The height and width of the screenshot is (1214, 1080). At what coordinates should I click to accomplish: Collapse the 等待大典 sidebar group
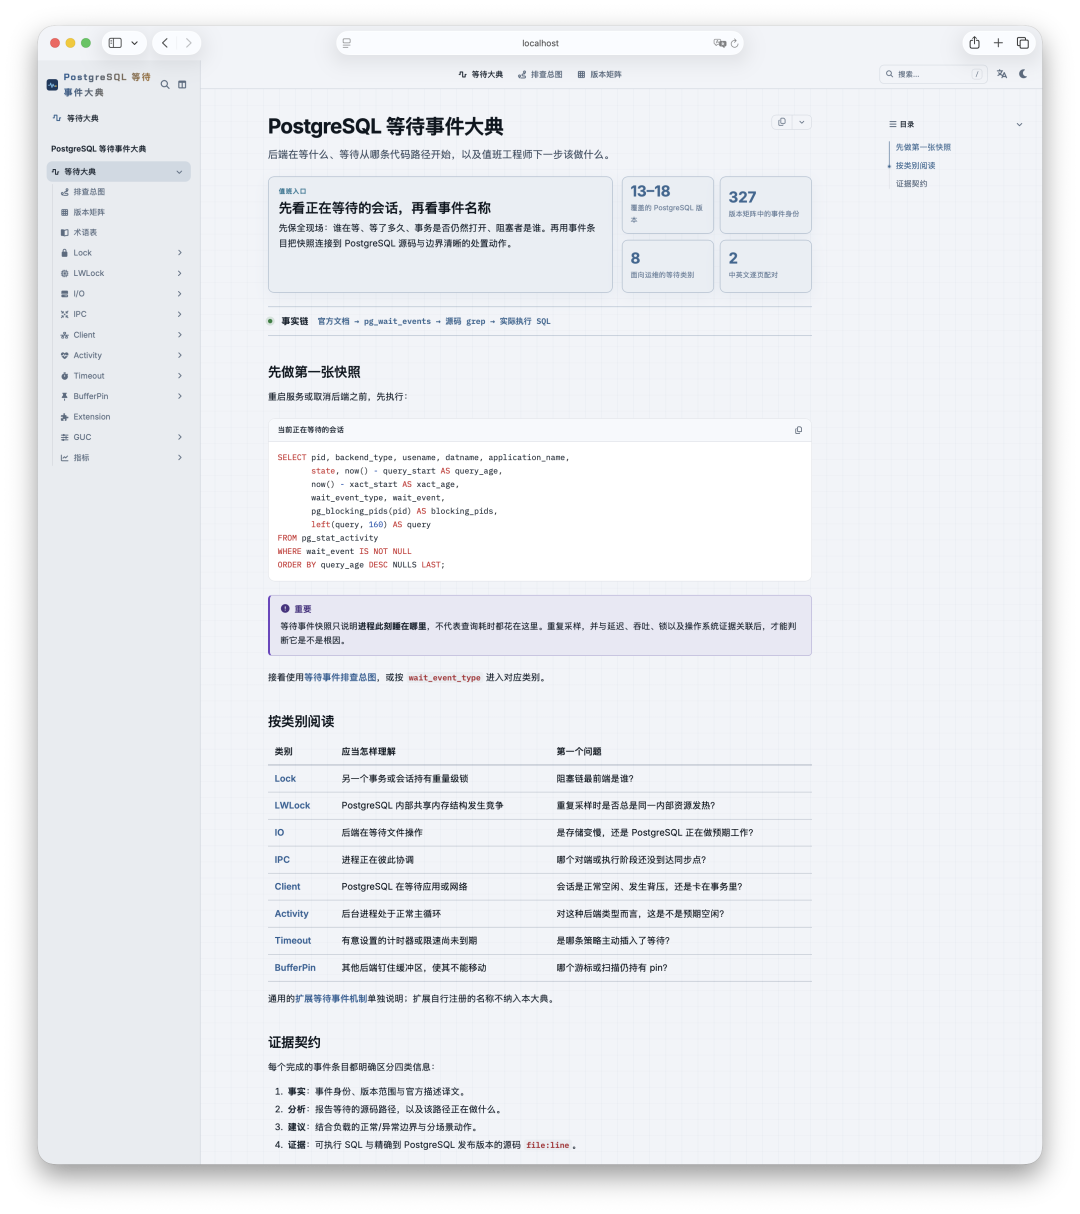point(180,172)
